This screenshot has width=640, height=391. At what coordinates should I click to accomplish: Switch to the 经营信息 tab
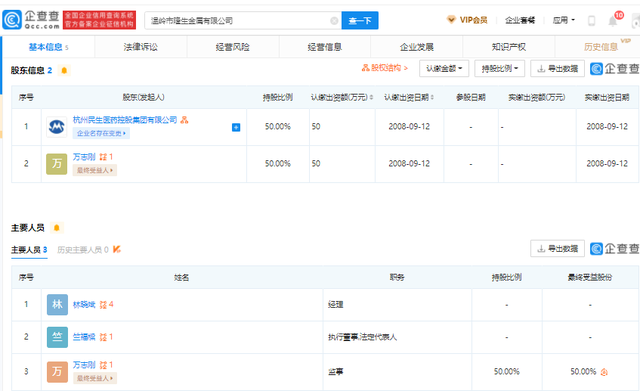click(x=324, y=47)
